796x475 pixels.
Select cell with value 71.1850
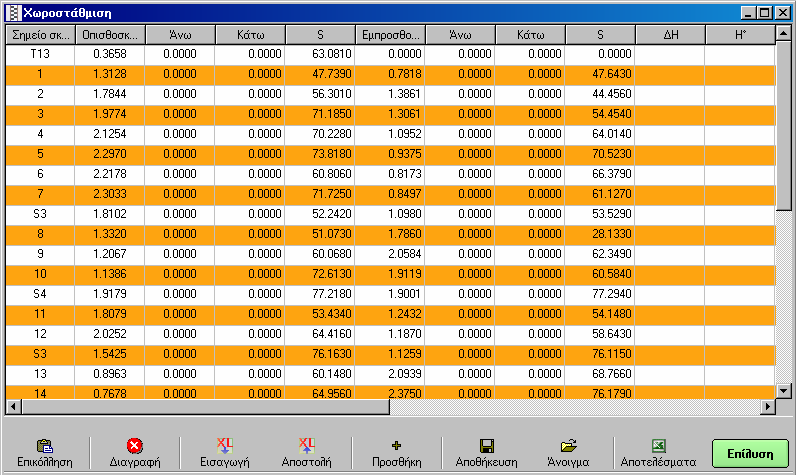[x=320, y=114]
